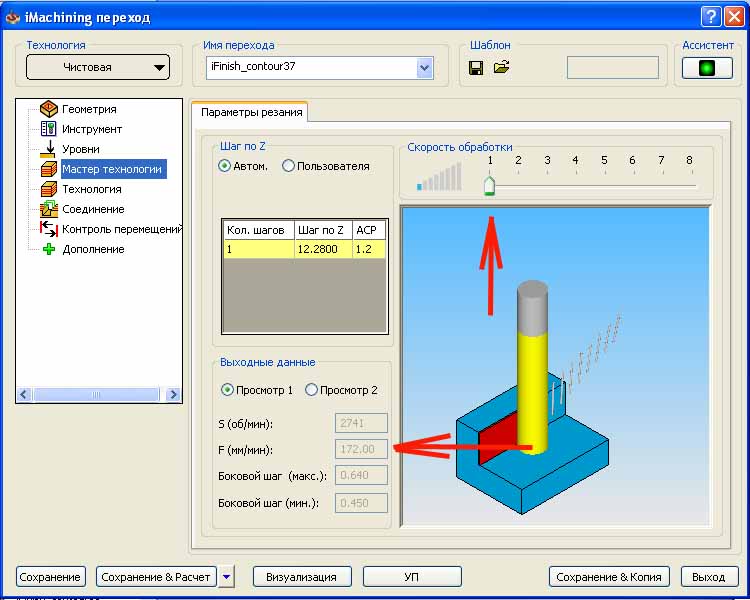Select Соединение in the tree
This screenshot has height=600, width=750.
(93, 209)
